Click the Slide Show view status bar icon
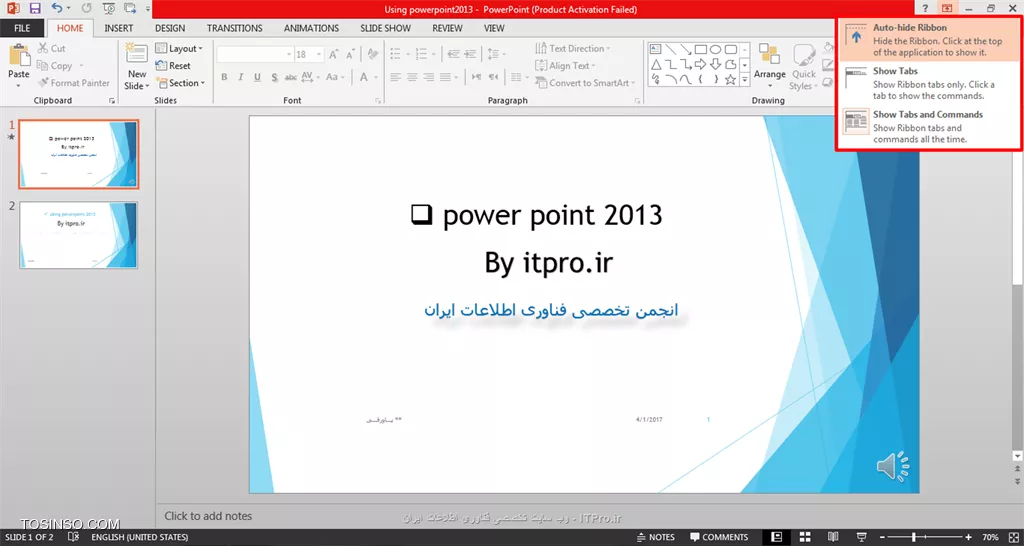Image resolution: width=1024 pixels, height=546 pixels. (862, 537)
